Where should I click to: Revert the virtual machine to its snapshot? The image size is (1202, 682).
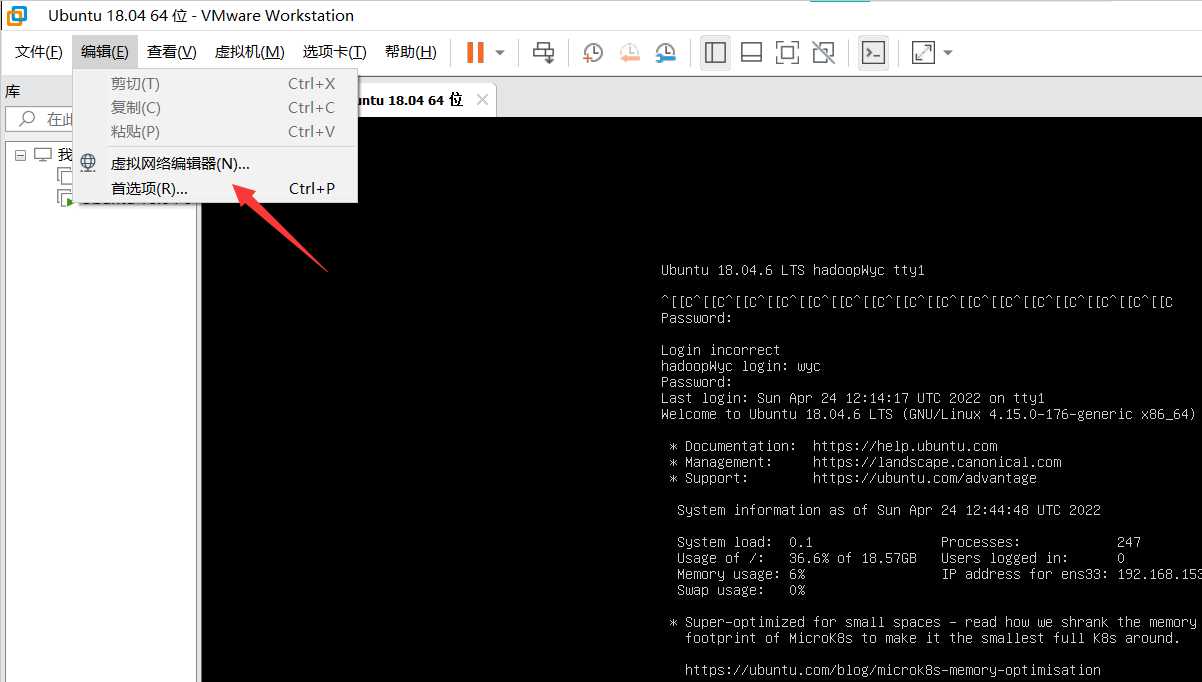[629, 52]
